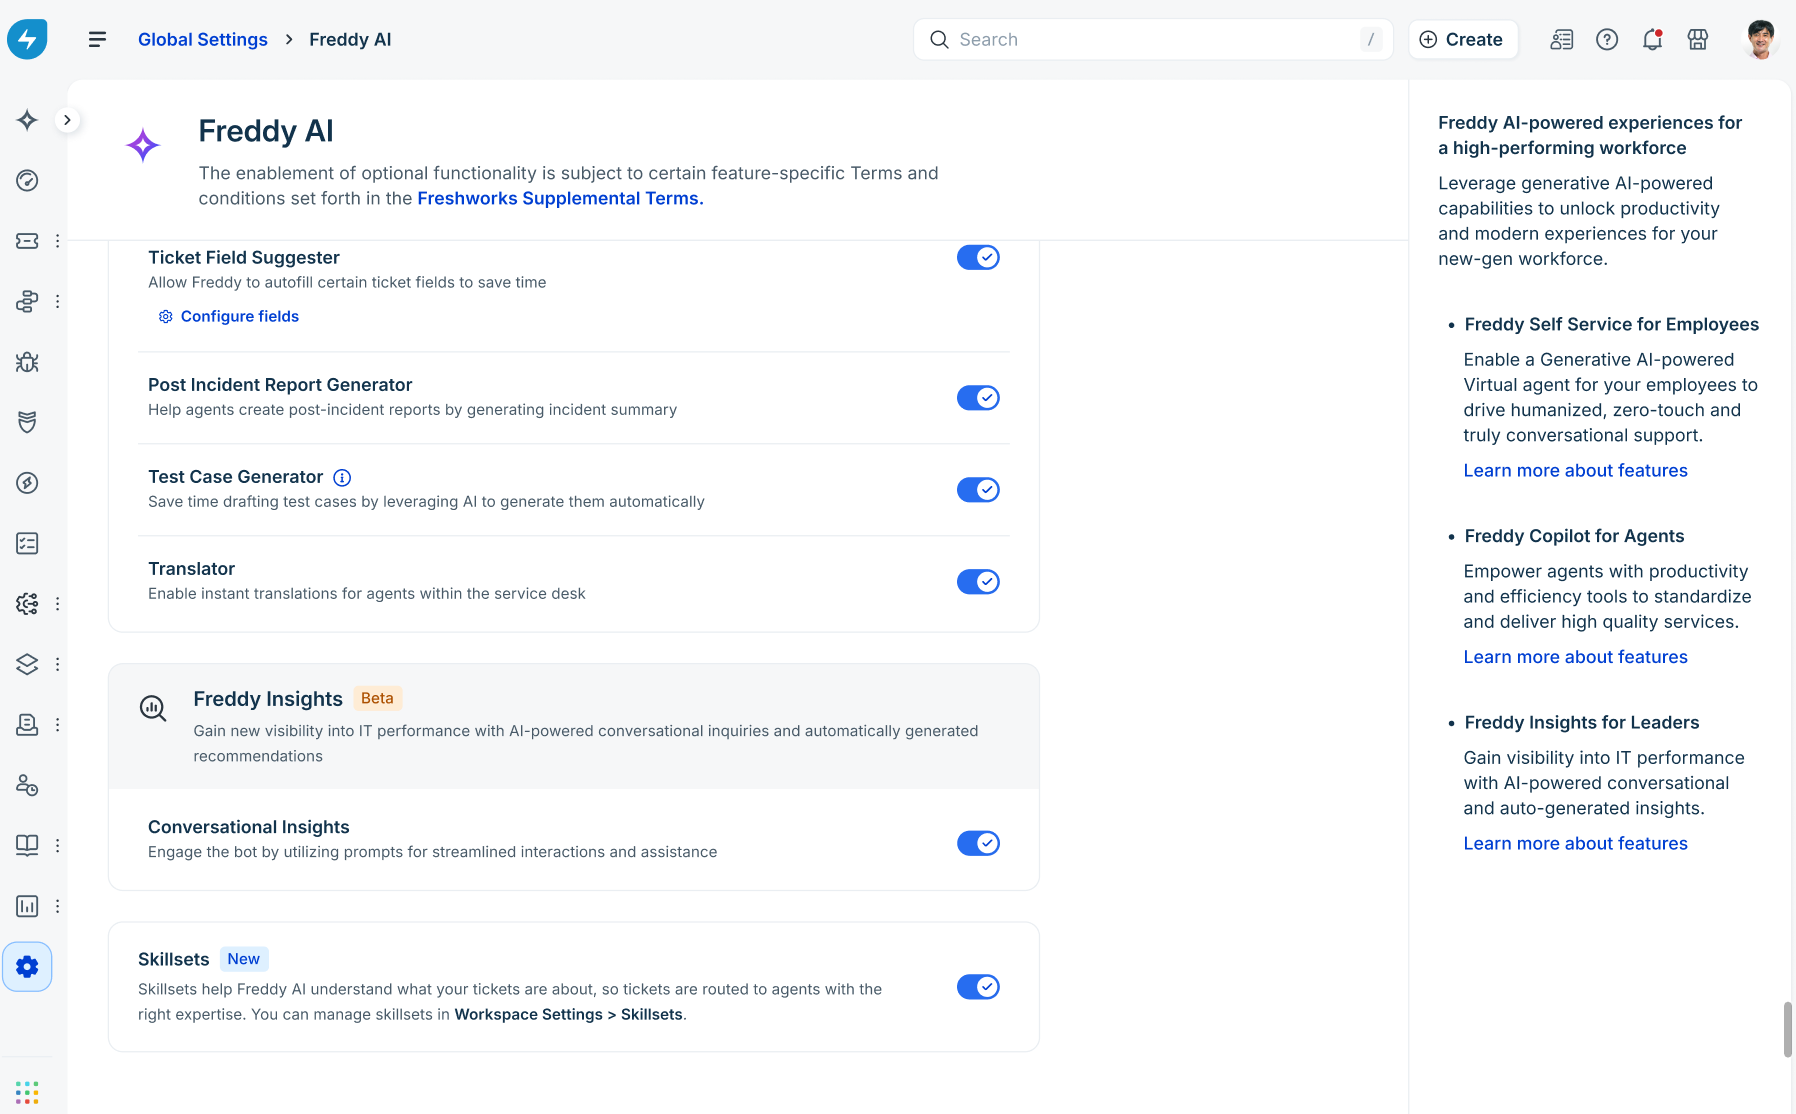The width and height of the screenshot is (1796, 1114).
Task: Focus the Search input field
Action: (x=1152, y=39)
